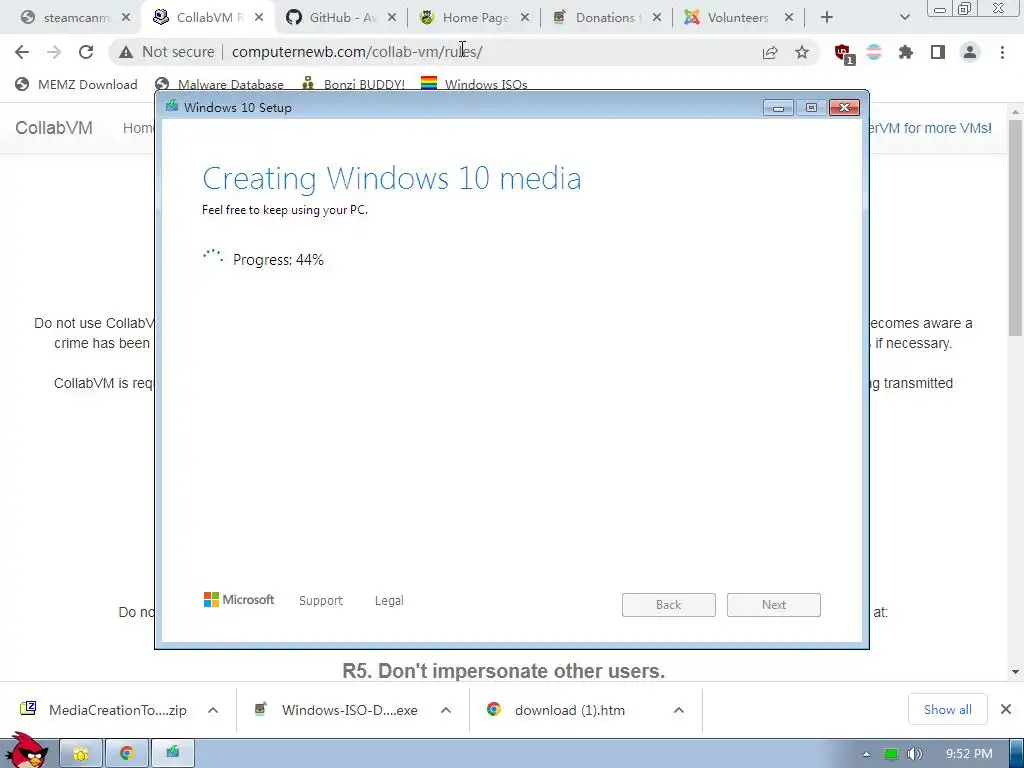The image size is (1024, 768).
Task: Click Windows Setup taskbar icon
Action: click(172, 754)
